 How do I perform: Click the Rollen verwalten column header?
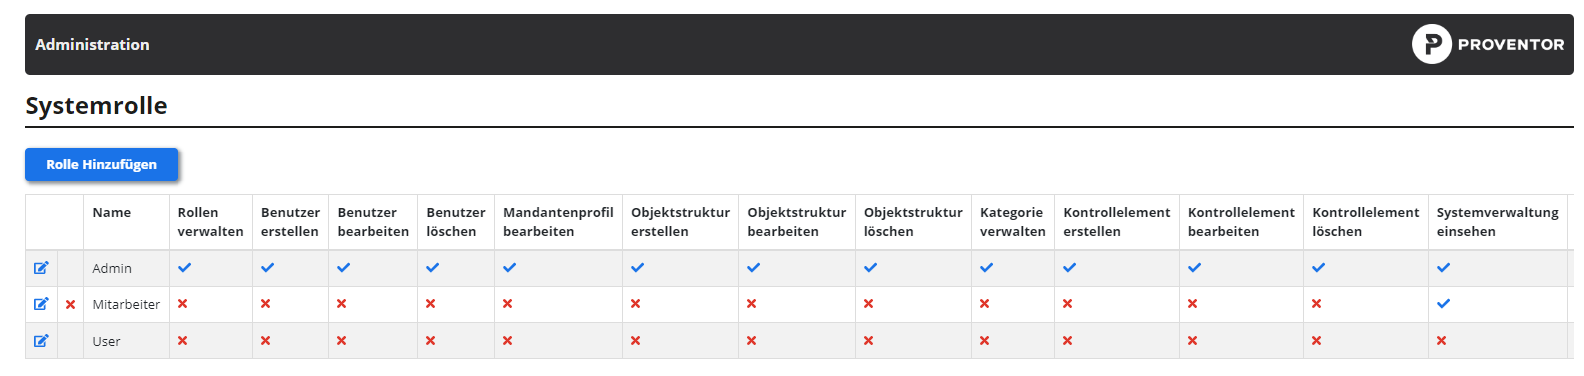211,222
